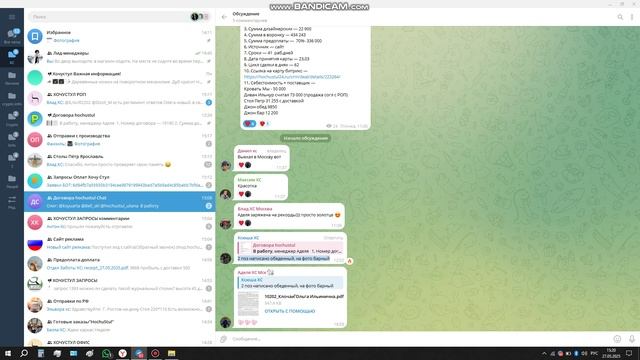The height and width of the screenshot is (360, 640).
Task: Open the PDF thumbnail in Адели's message
Action: 248,304
